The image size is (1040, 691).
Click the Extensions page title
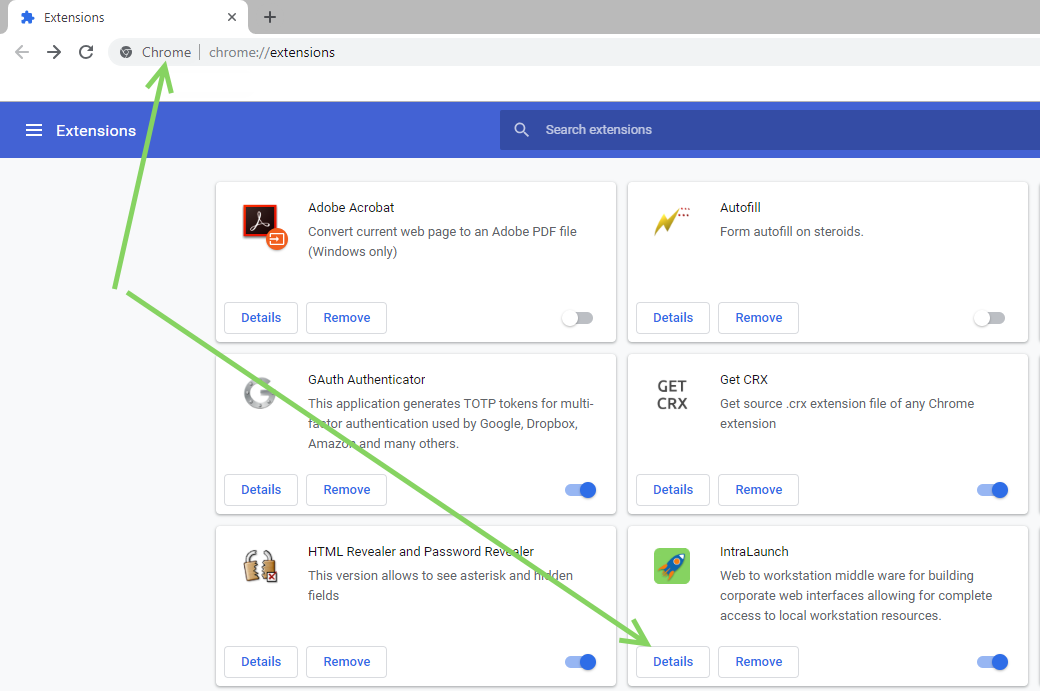point(96,131)
